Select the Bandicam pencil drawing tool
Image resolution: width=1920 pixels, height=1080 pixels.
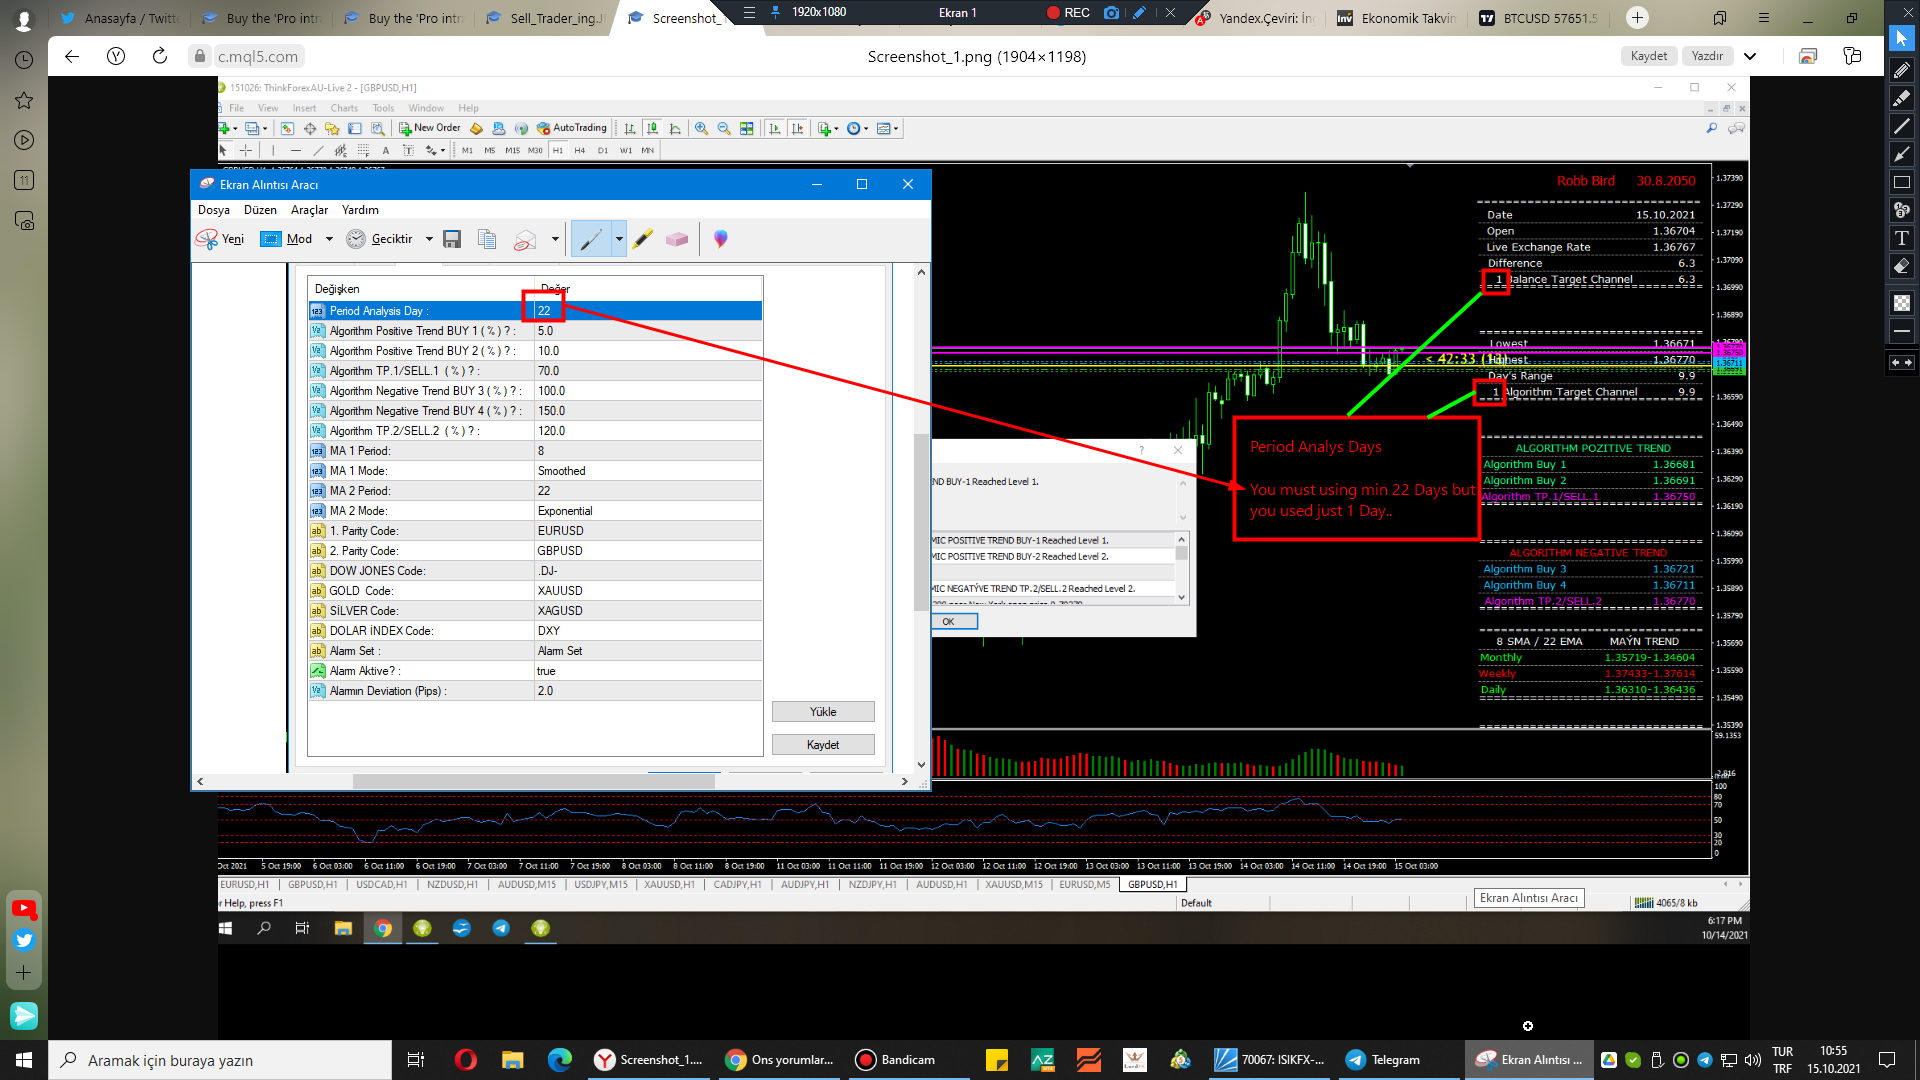tap(1902, 70)
